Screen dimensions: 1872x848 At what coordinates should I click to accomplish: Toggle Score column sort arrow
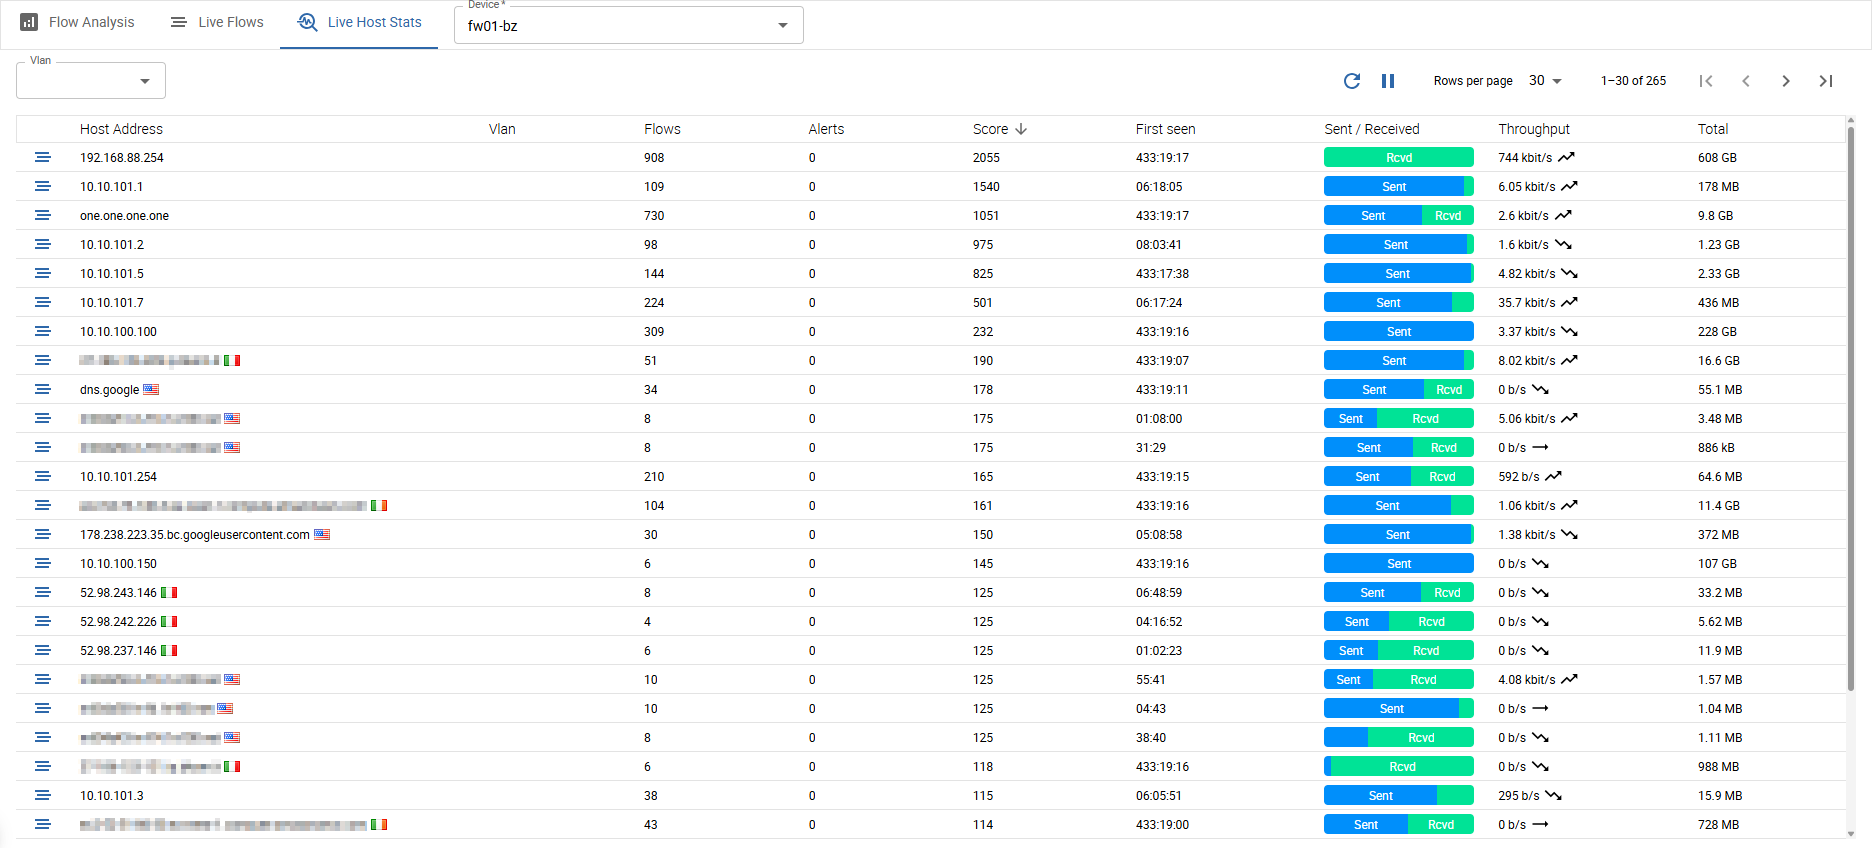1021,129
